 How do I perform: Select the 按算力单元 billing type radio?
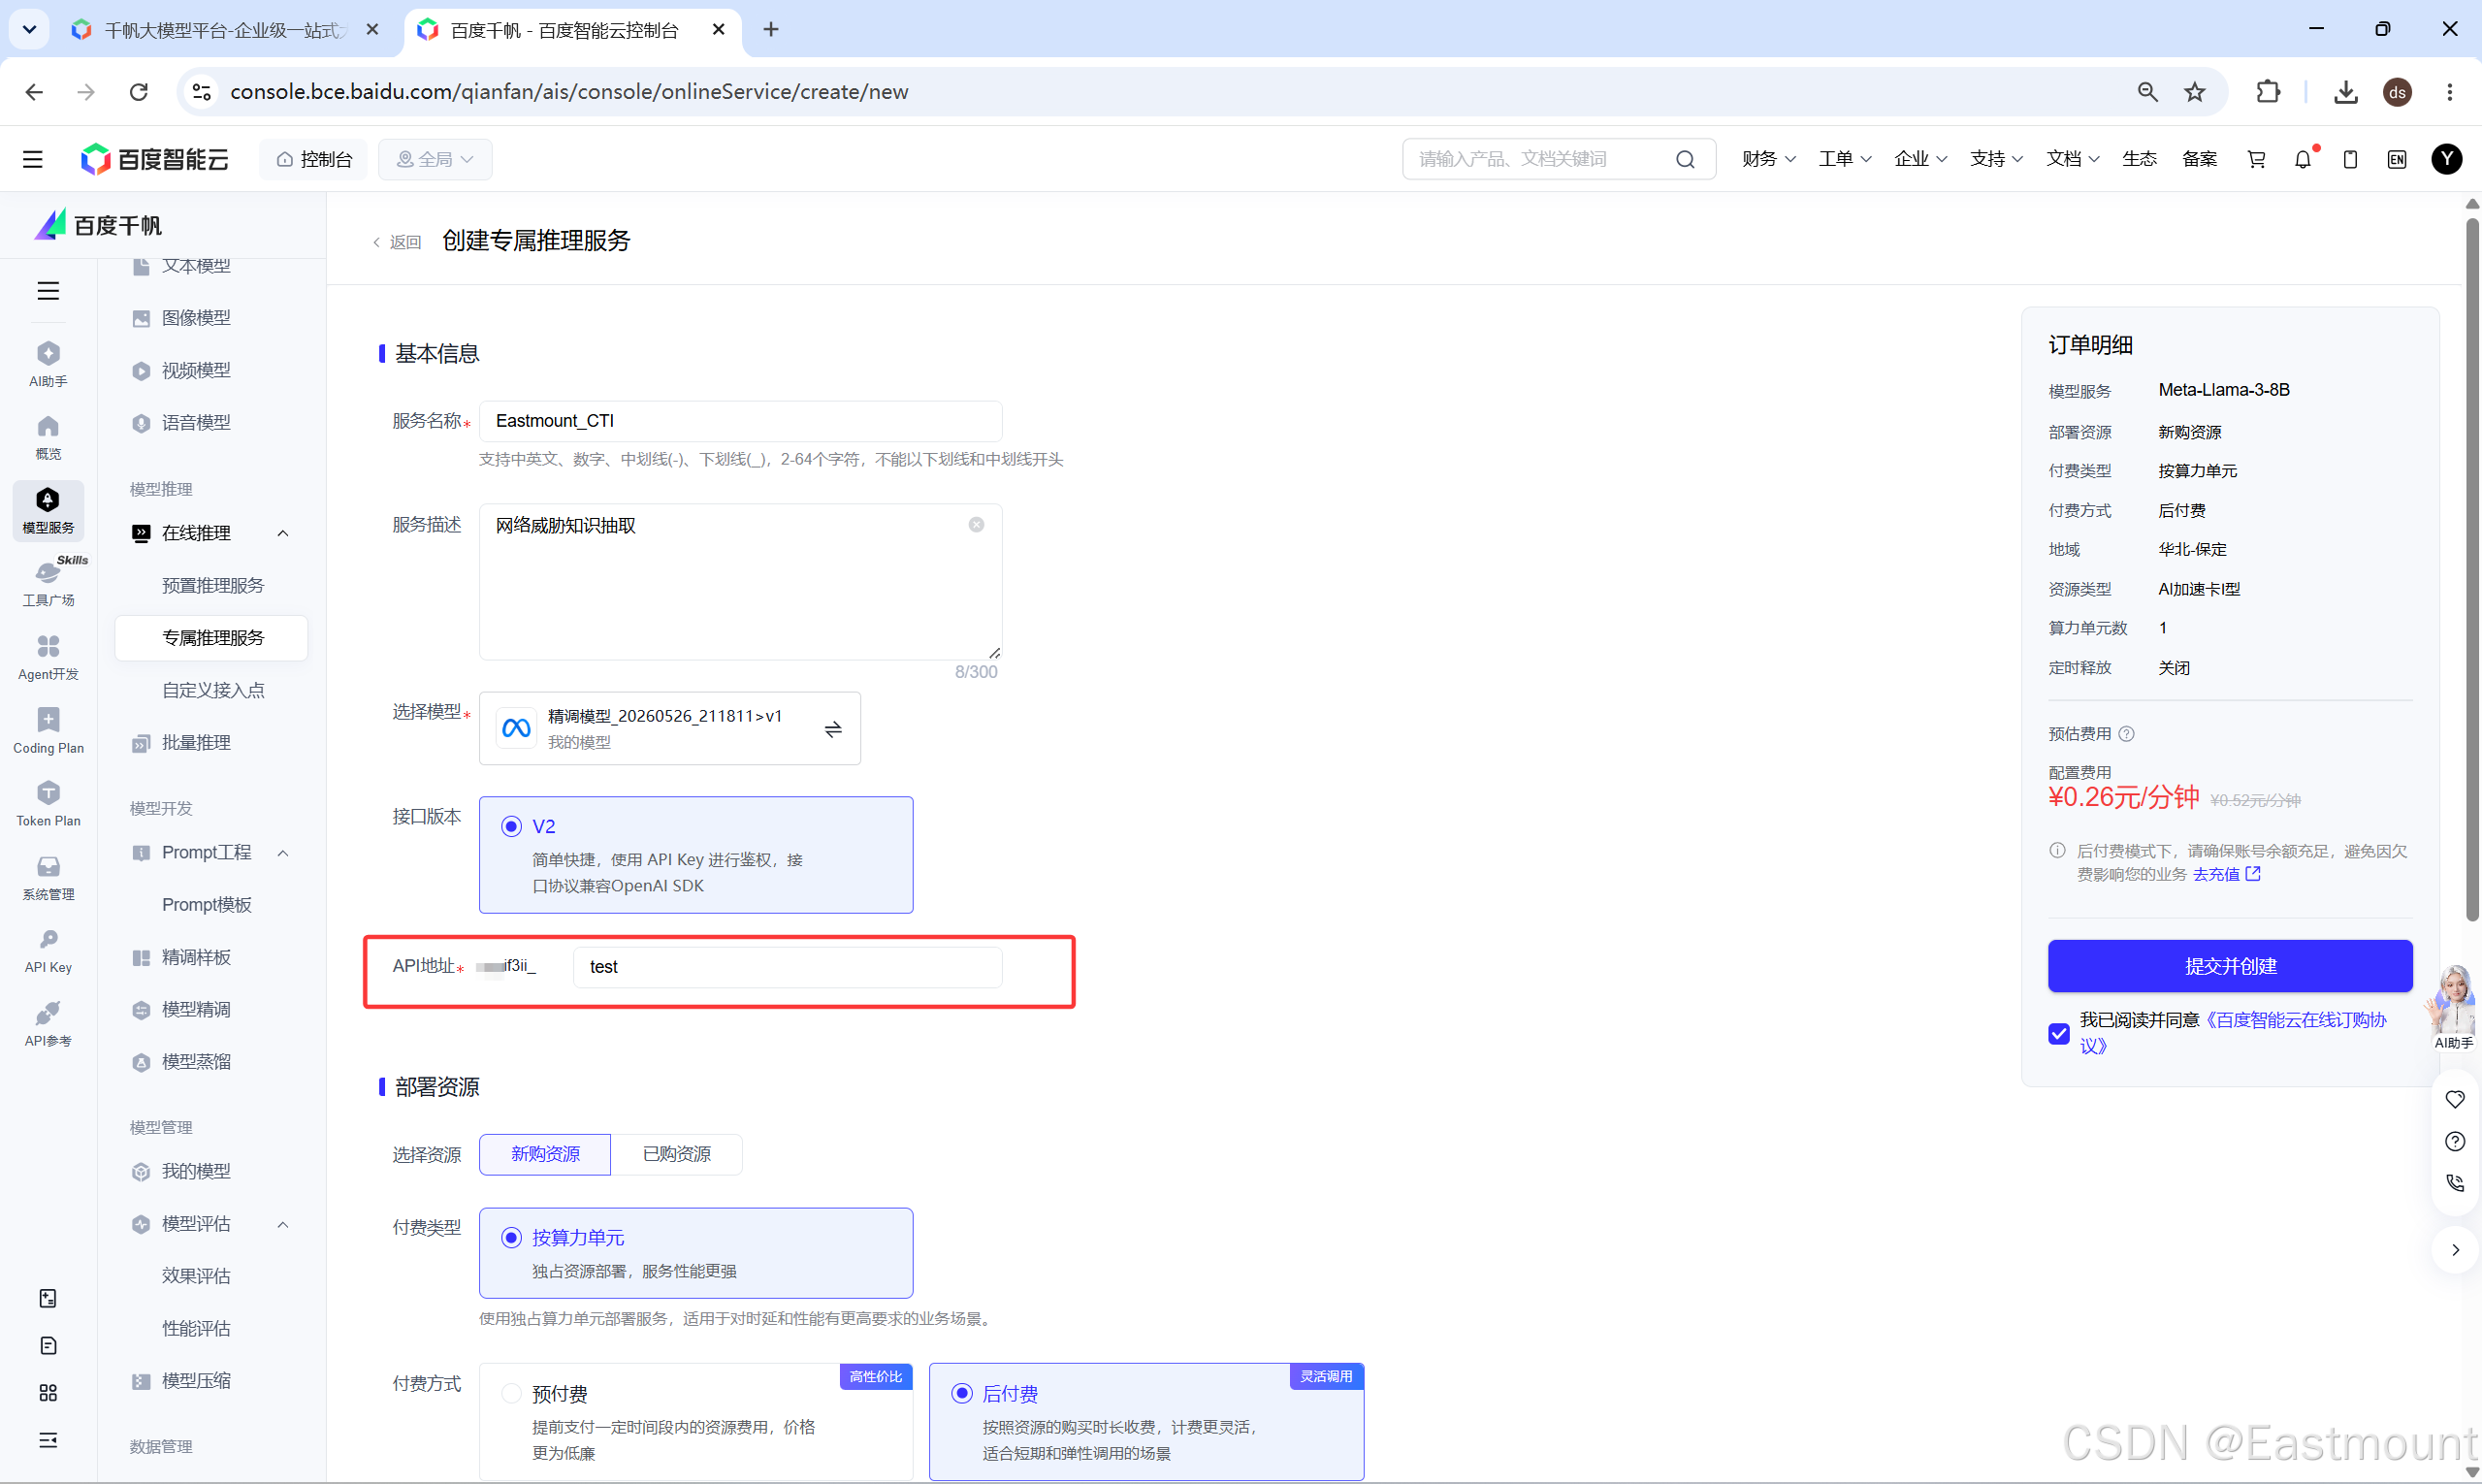(511, 1238)
